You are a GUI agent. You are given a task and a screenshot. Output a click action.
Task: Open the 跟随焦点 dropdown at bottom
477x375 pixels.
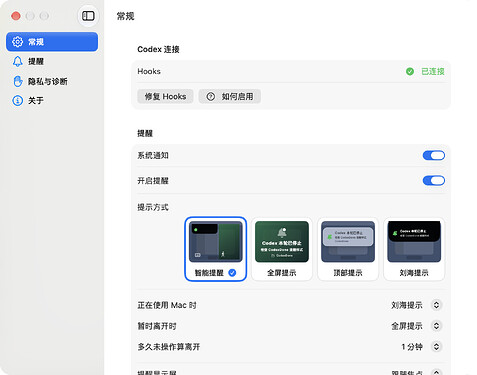point(436,372)
